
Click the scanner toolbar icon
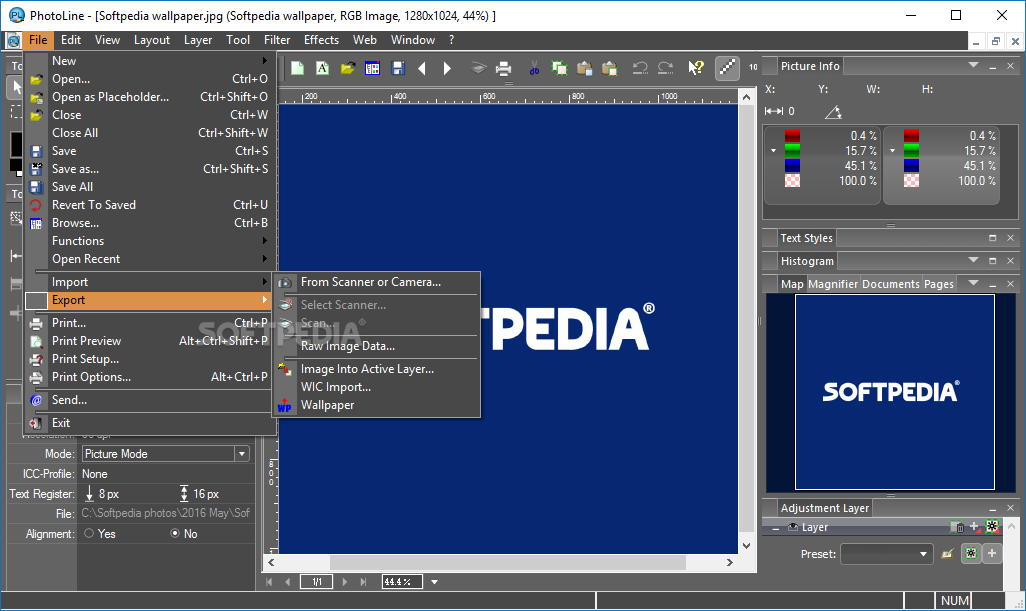point(479,68)
